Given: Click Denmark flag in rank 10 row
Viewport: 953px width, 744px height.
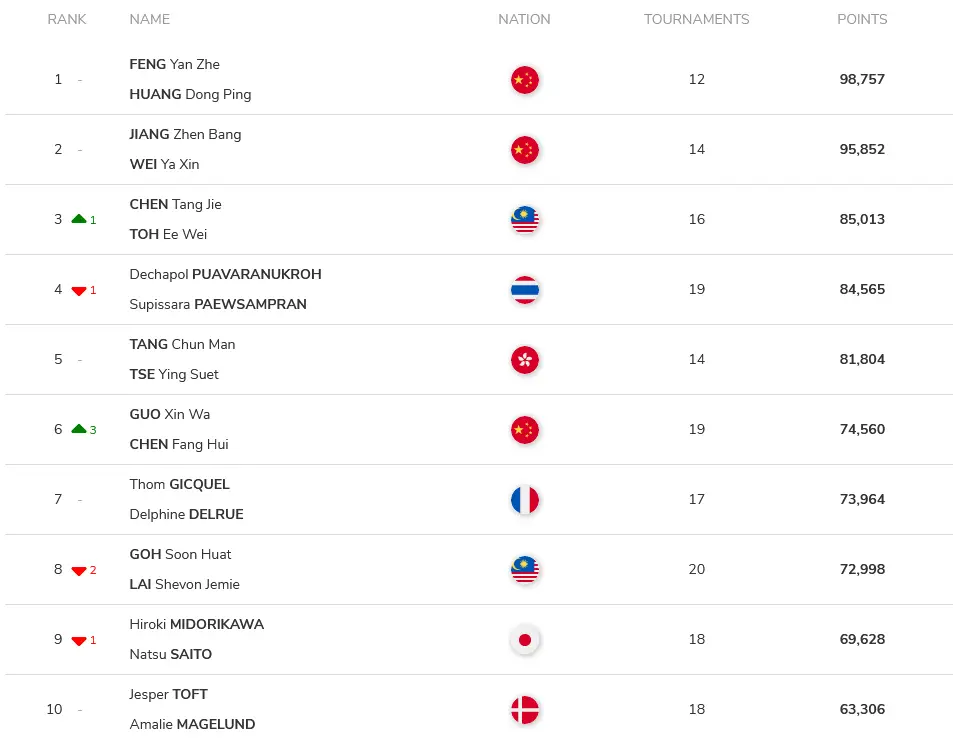Looking at the screenshot, I should coord(525,709).
